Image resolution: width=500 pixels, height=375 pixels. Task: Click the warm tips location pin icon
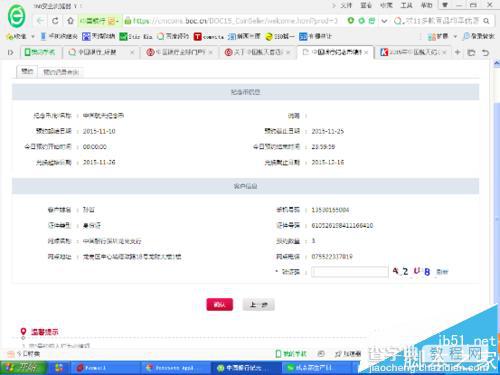coord(23,332)
